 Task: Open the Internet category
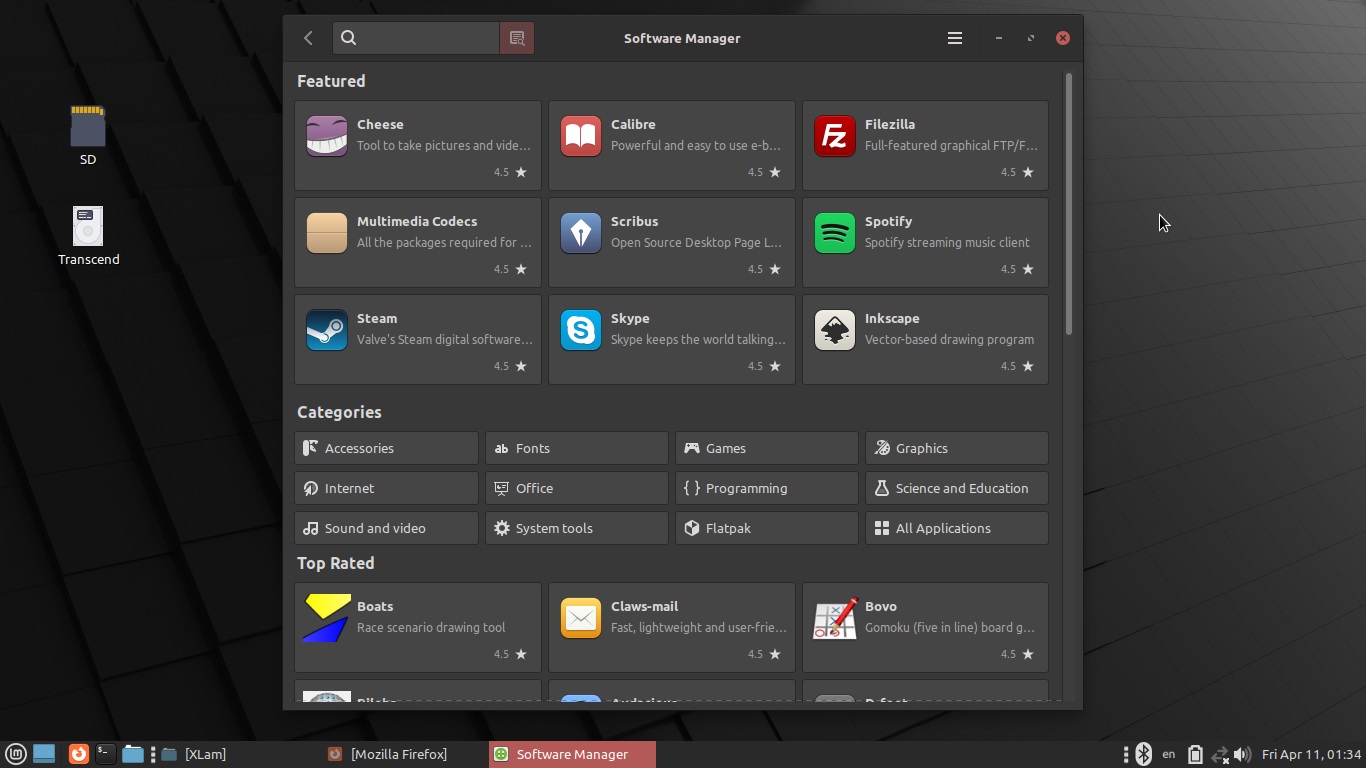(386, 488)
